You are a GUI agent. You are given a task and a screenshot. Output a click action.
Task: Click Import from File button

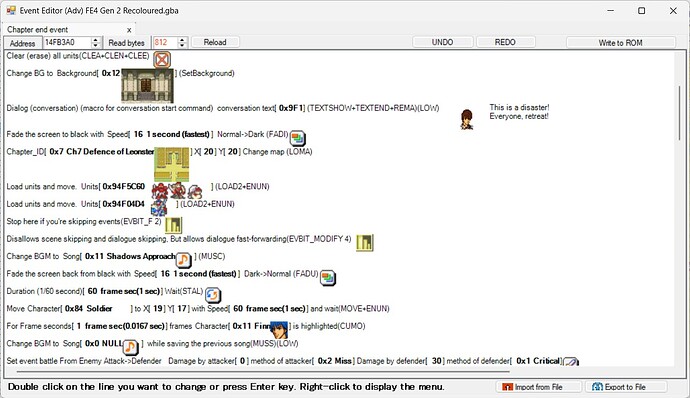click(539, 387)
